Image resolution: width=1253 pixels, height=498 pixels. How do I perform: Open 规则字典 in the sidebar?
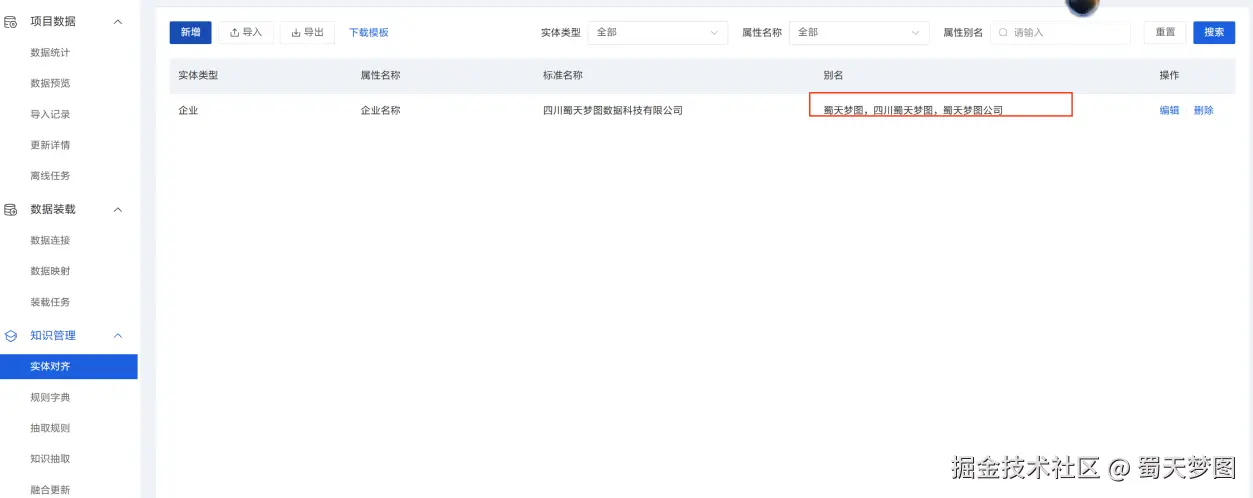click(50, 398)
